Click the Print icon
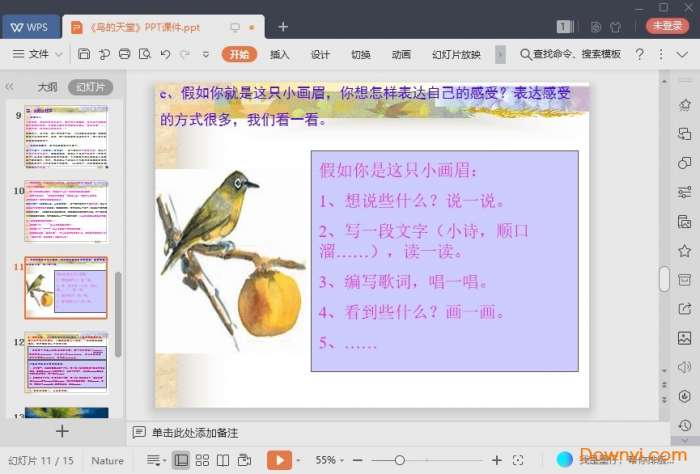This screenshot has width=700, height=474. tap(125, 54)
